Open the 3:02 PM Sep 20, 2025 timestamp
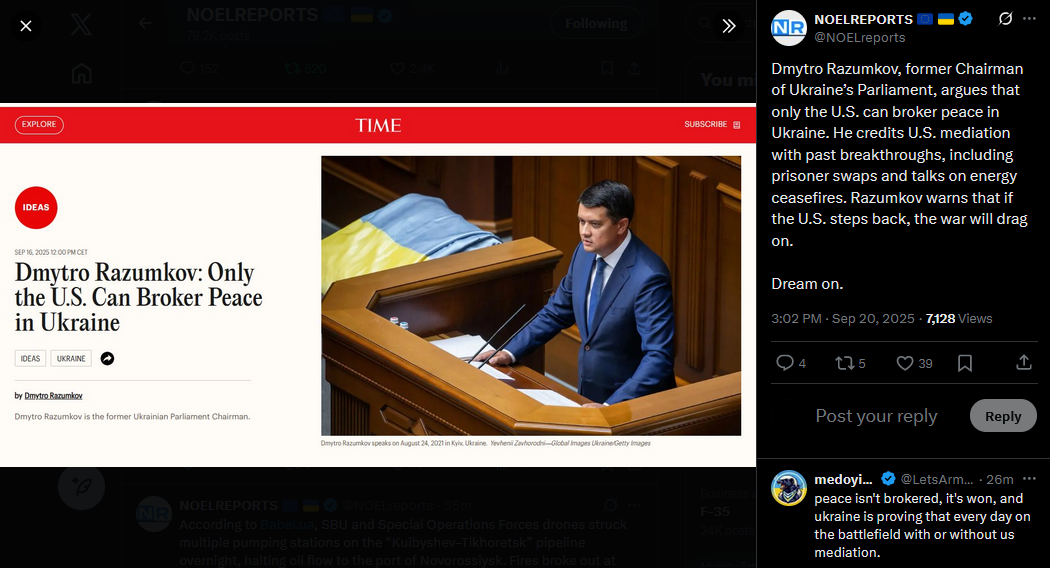Image resolution: width=1050 pixels, height=568 pixels. [x=842, y=319]
